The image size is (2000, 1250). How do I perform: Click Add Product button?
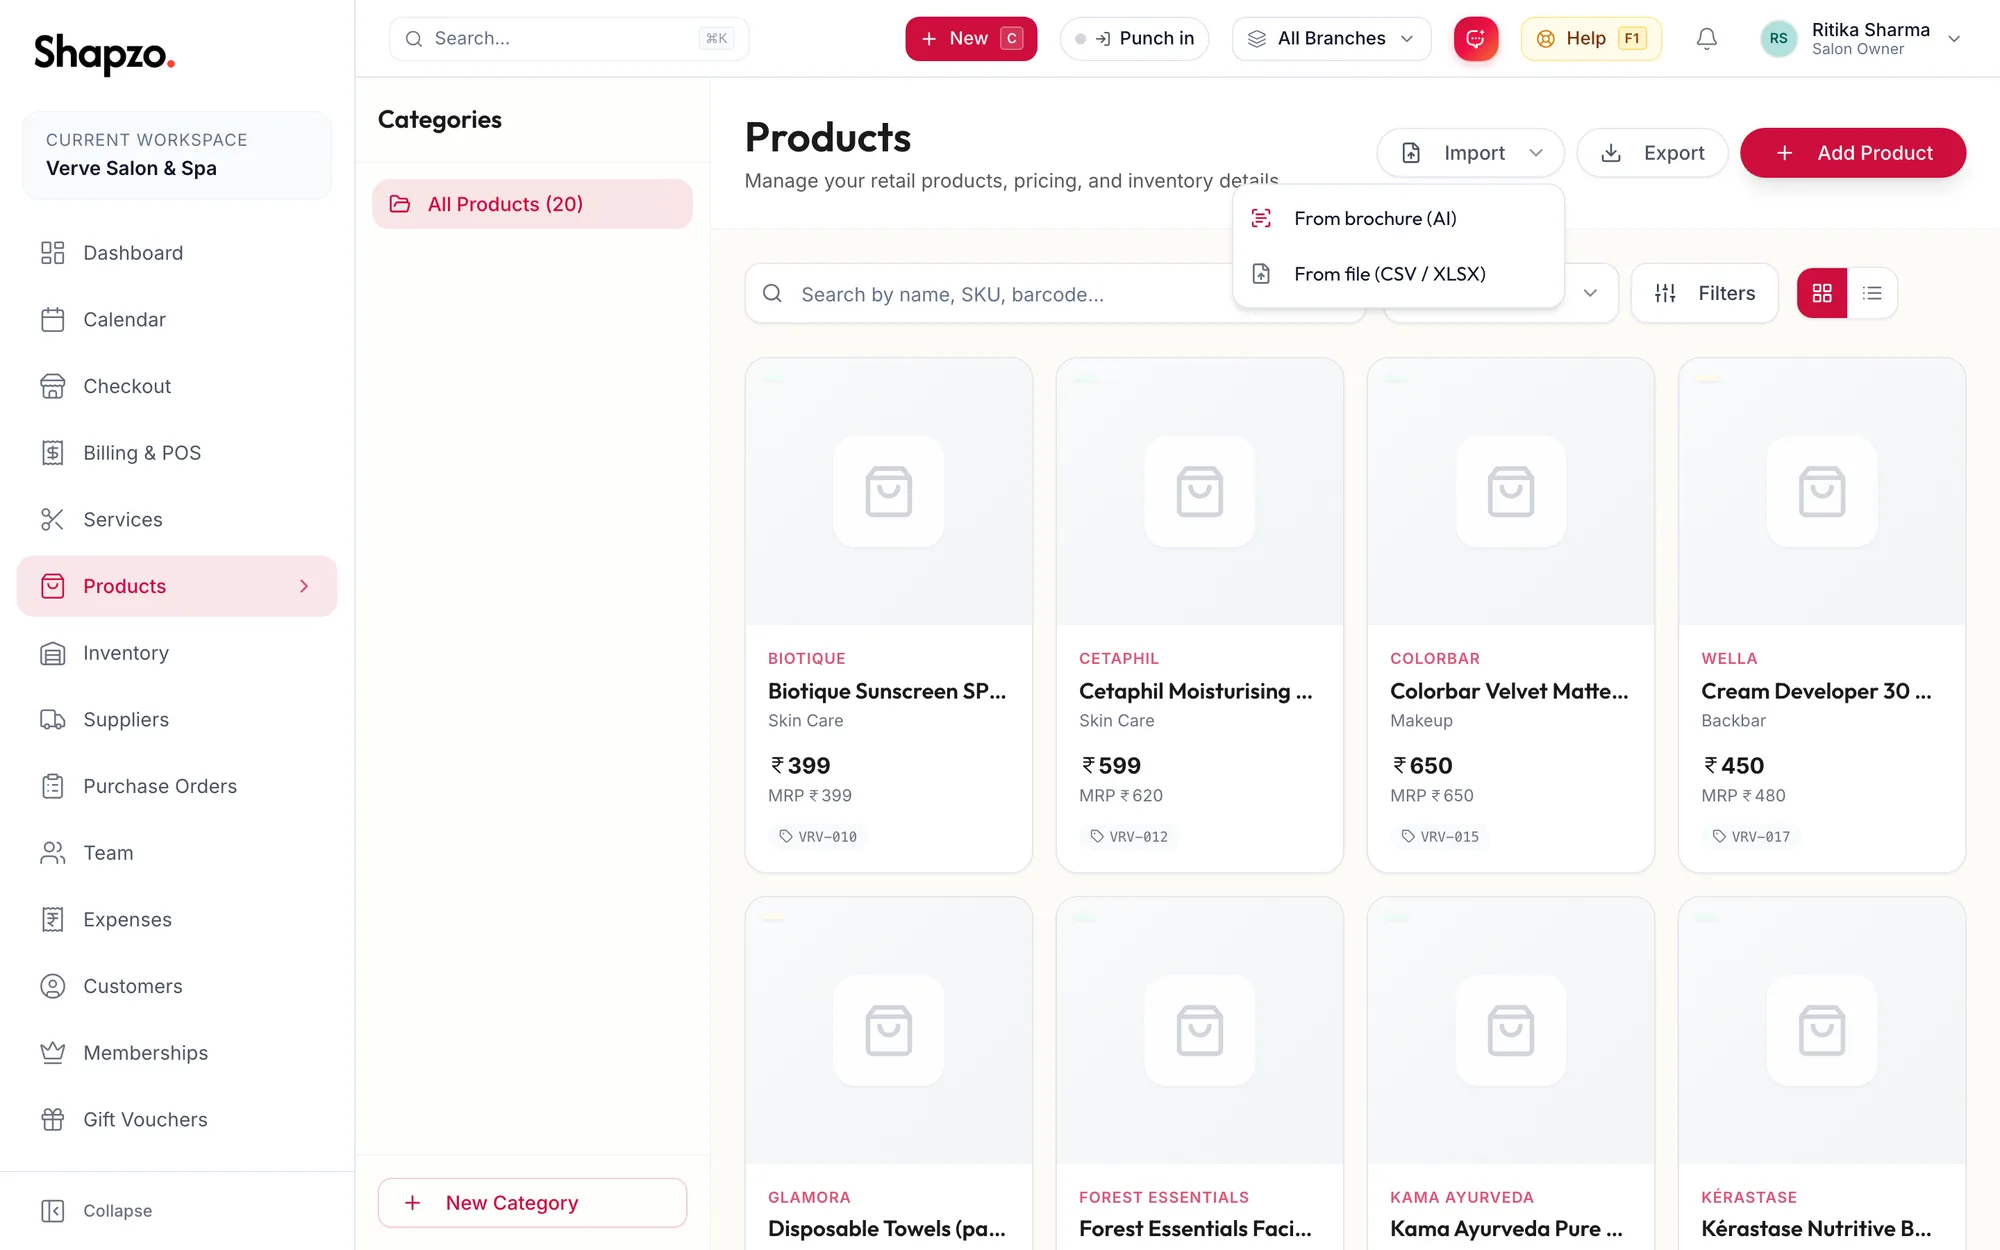(1853, 153)
